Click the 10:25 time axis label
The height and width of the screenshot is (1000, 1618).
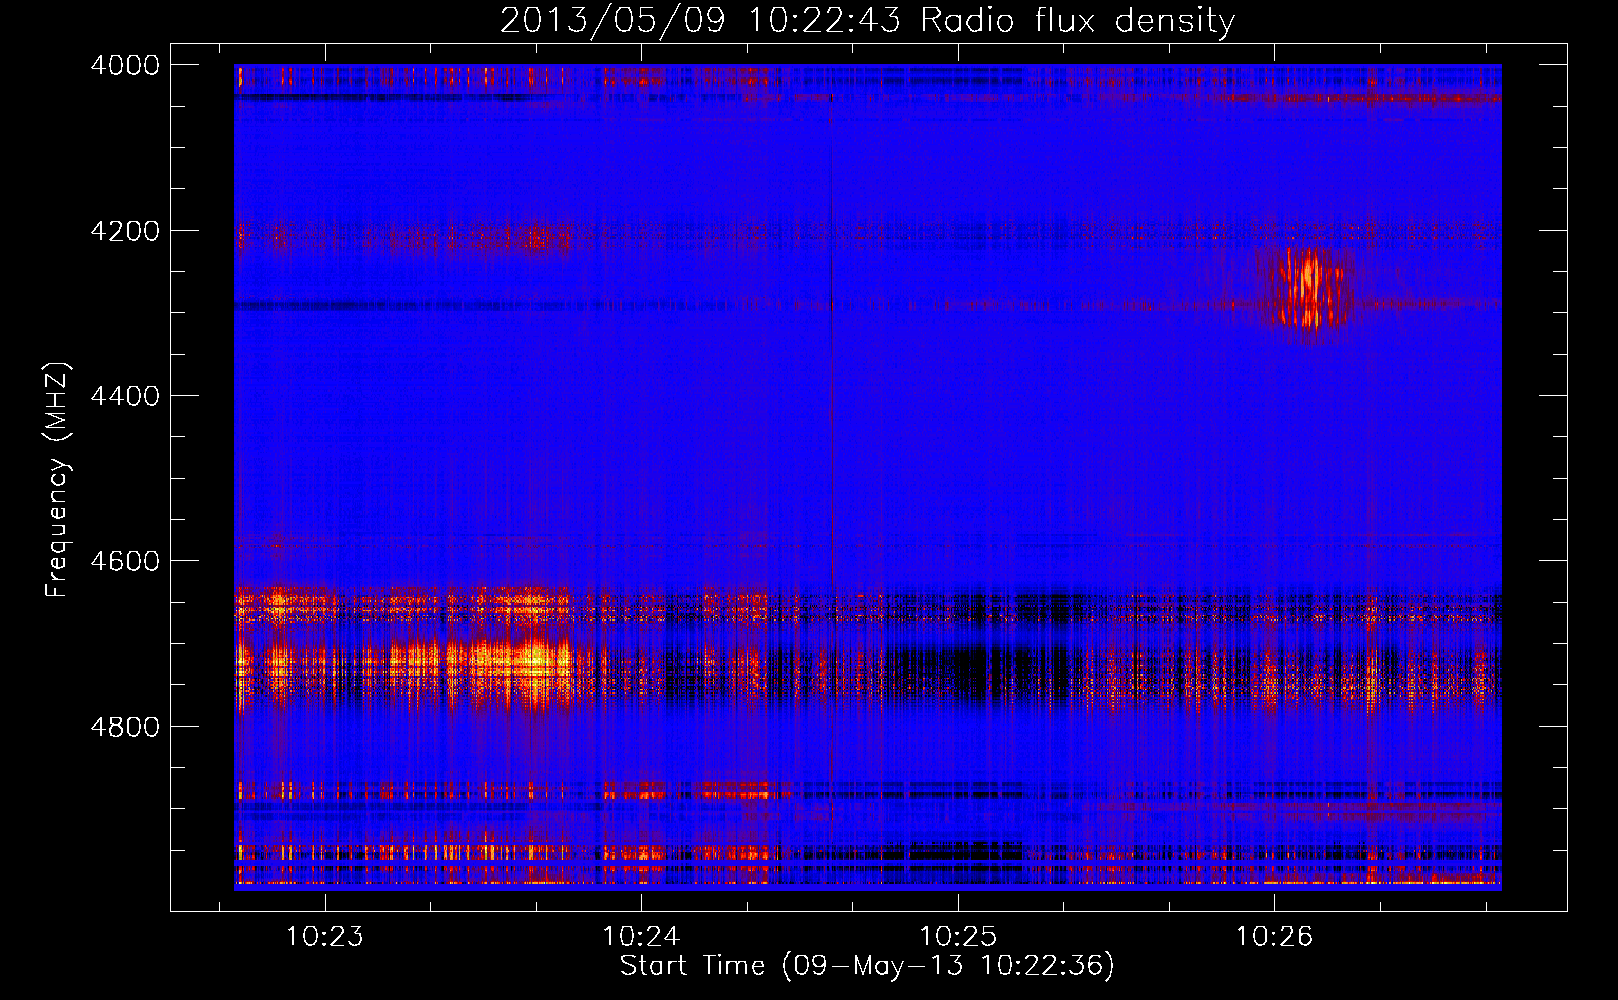tap(958, 937)
